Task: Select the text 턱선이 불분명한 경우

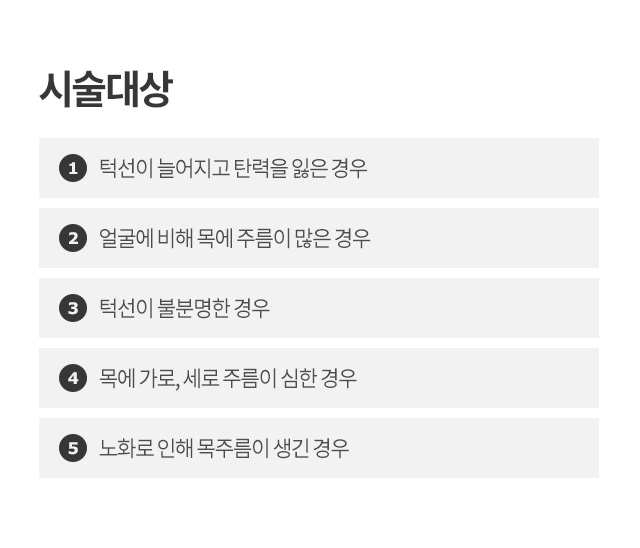Action: (x=184, y=308)
